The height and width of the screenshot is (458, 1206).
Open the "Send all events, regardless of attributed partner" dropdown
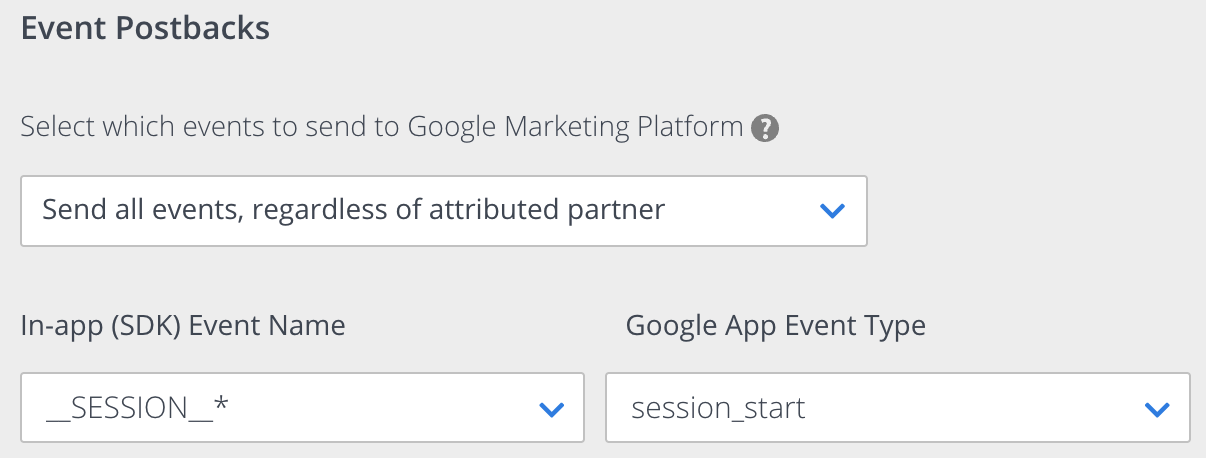[444, 211]
